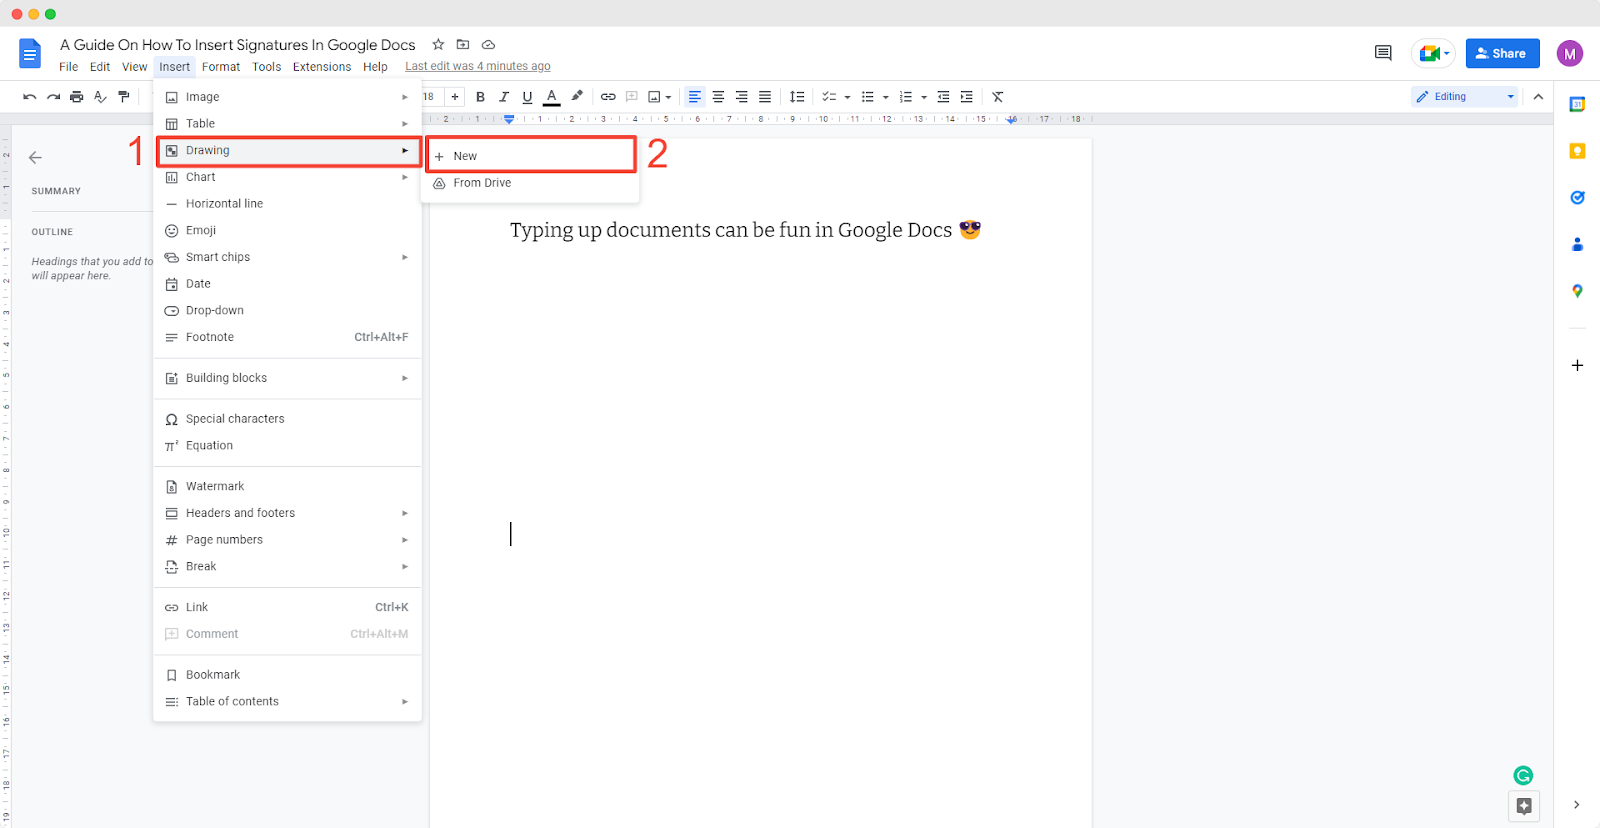Open the File menu
The image size is (1600, 828).
68,67
